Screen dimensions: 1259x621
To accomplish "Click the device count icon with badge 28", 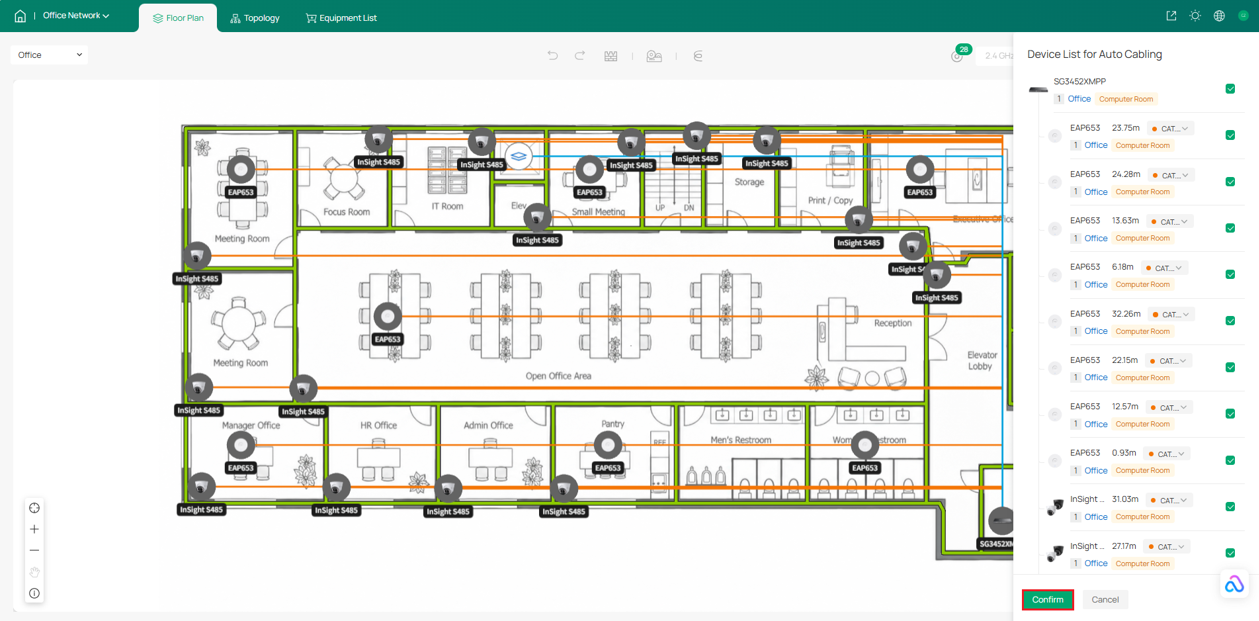I will tap(957, 55).
